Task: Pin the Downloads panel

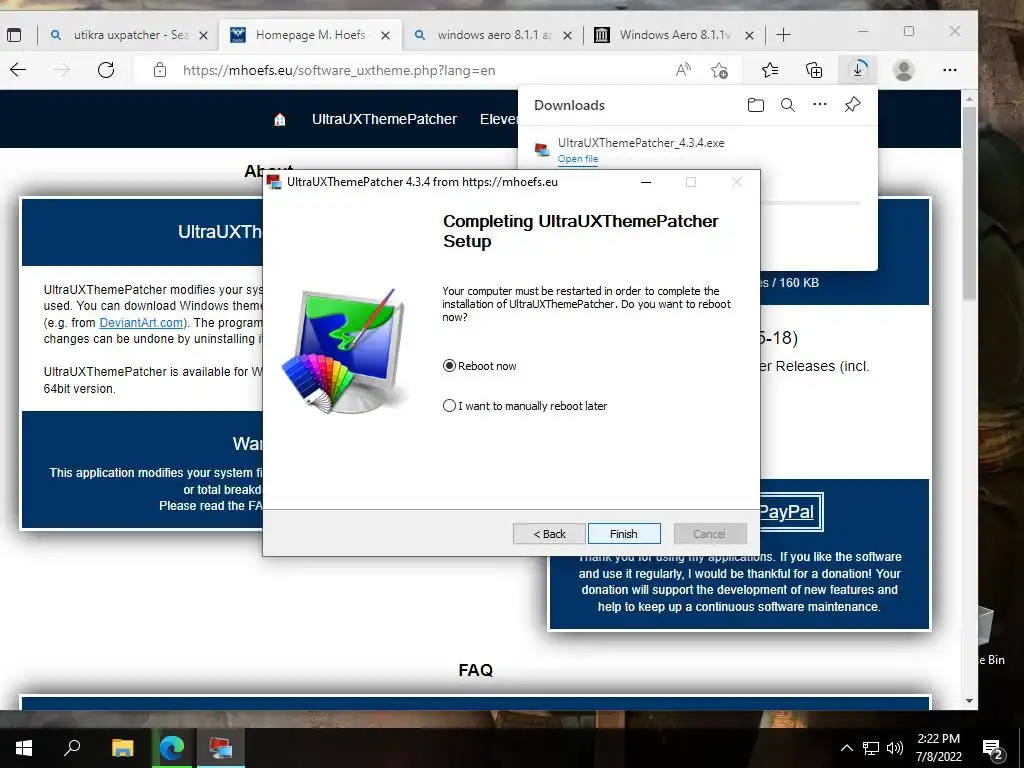Action: 852,104
